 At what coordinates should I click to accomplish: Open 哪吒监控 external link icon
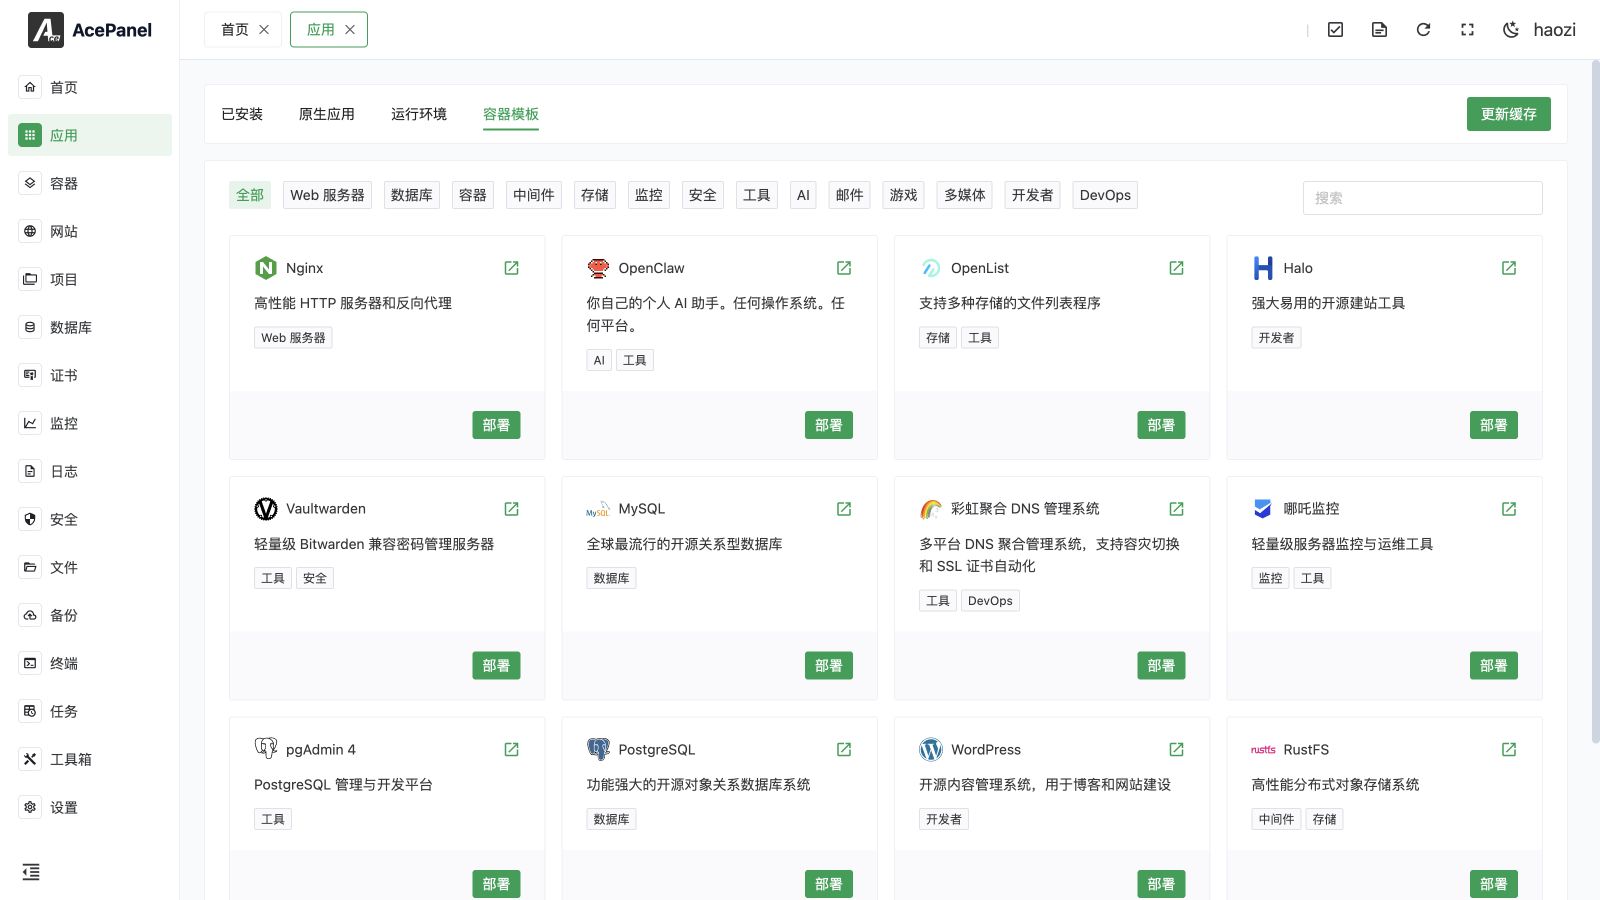[1509, 509]
